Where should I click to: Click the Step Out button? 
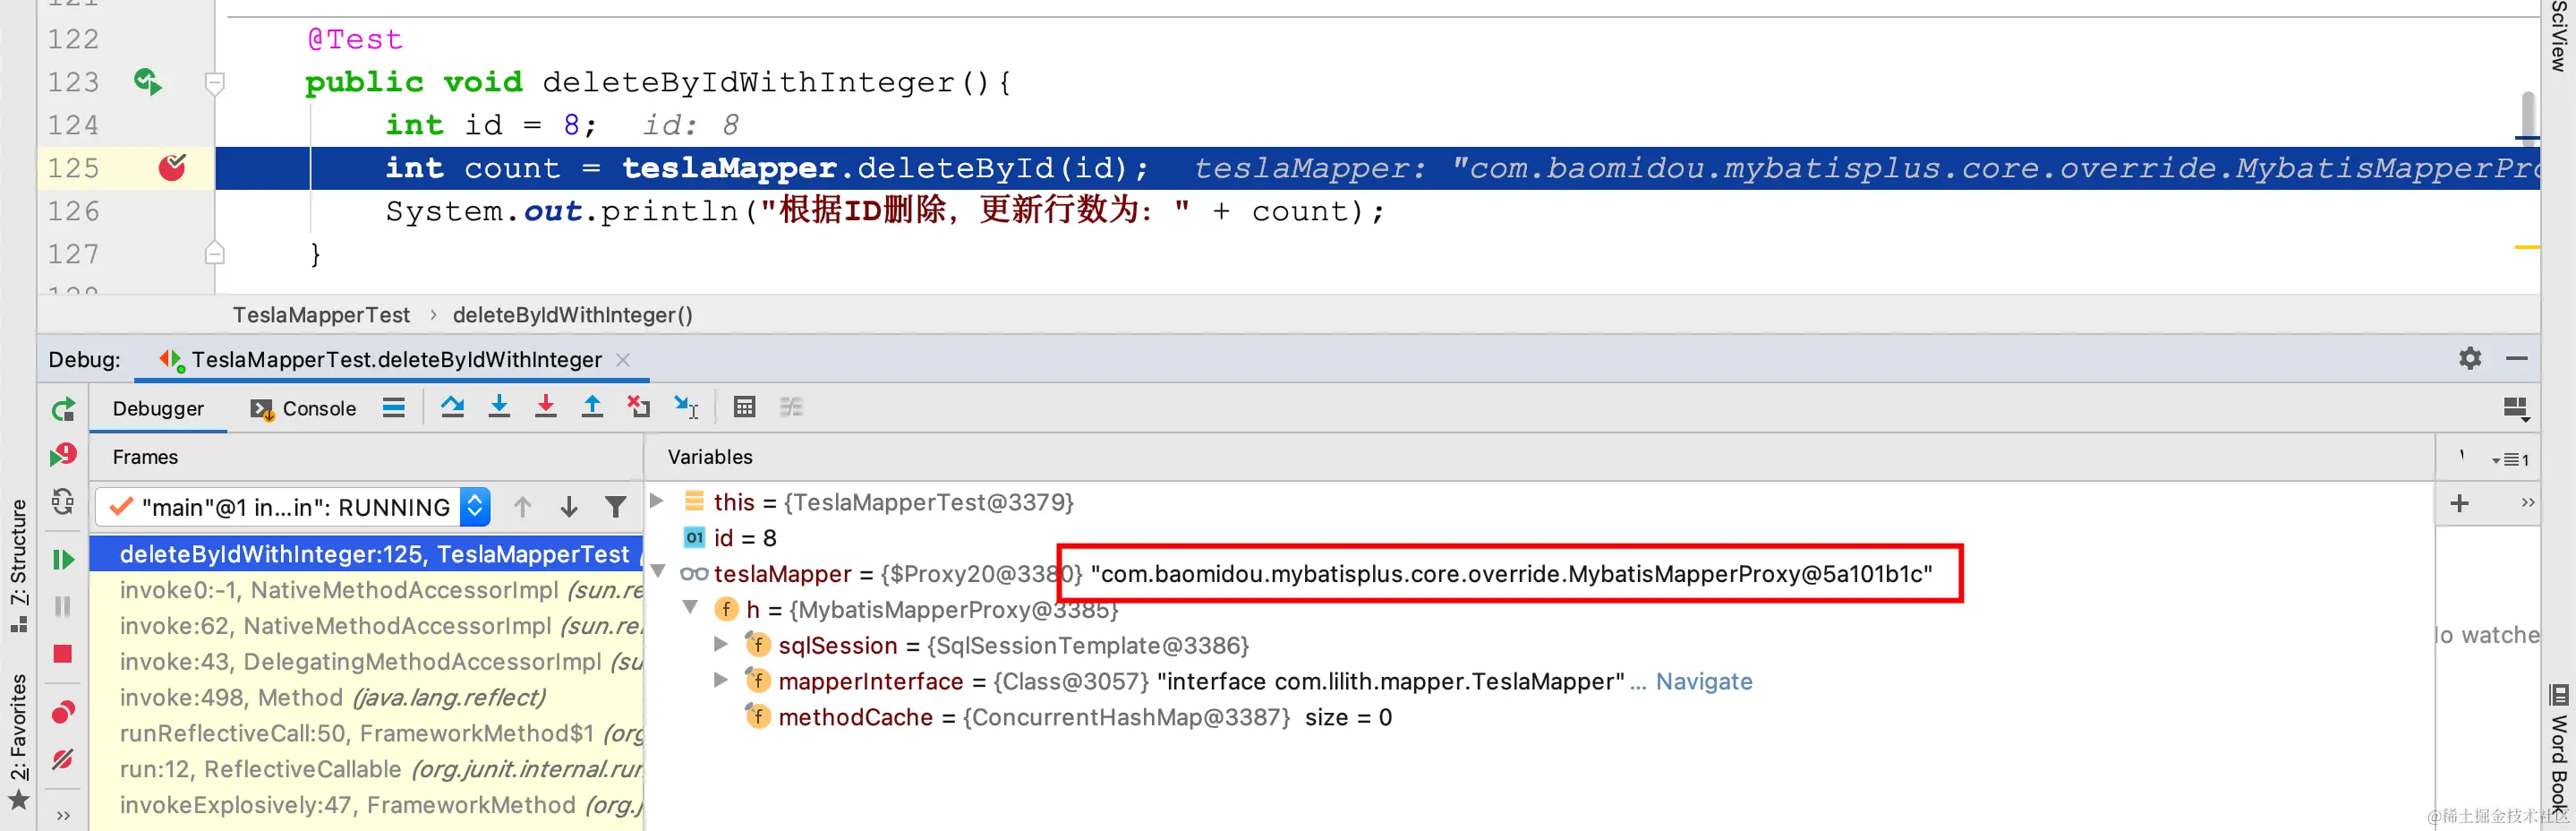592,406
